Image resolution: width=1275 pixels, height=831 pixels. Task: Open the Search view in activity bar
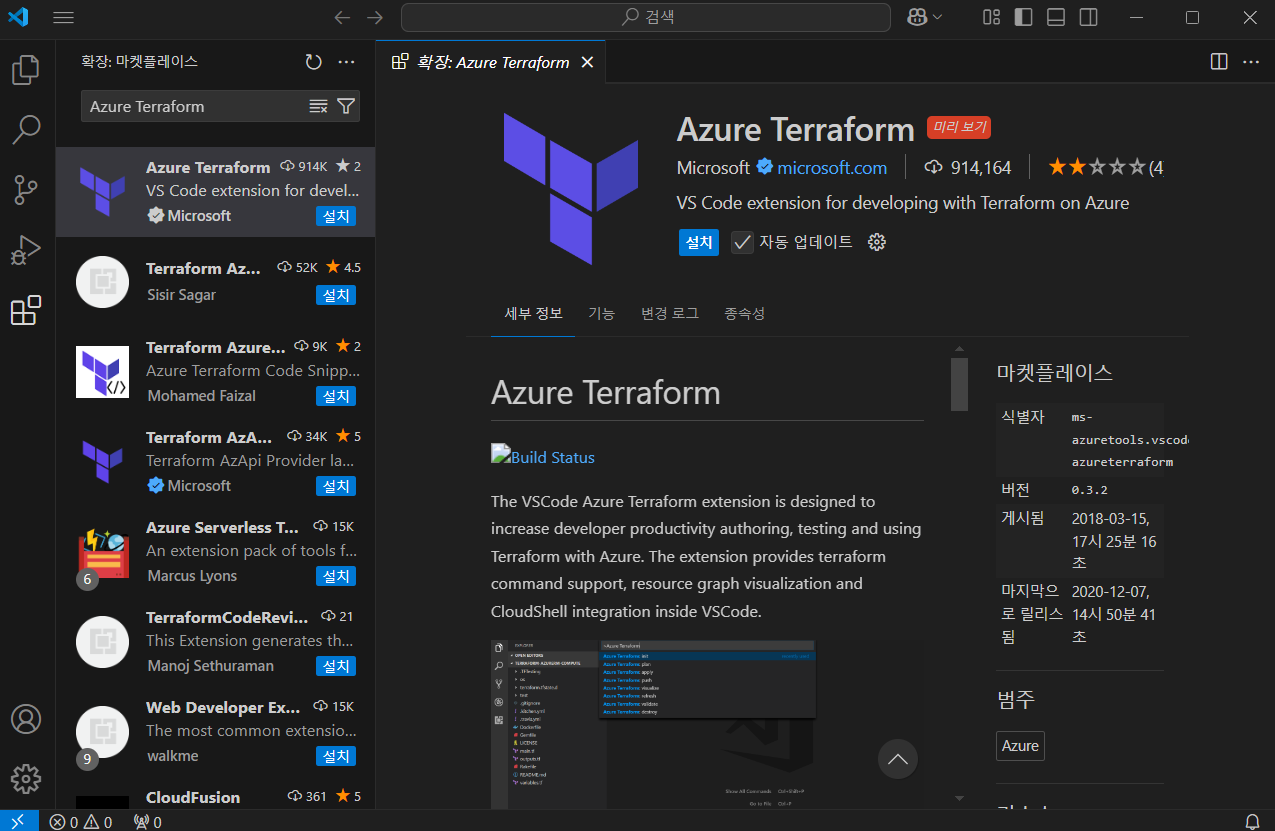tap(26, 128)
